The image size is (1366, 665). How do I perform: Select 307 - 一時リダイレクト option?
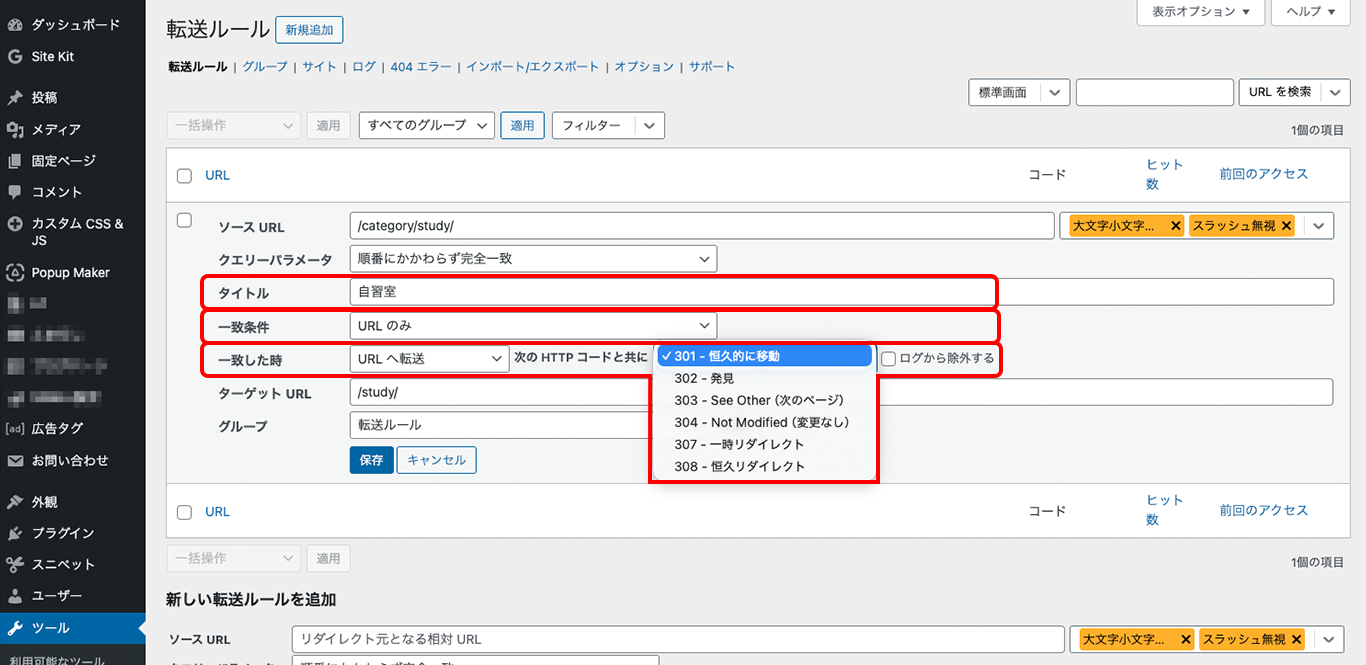pos(739,444)
